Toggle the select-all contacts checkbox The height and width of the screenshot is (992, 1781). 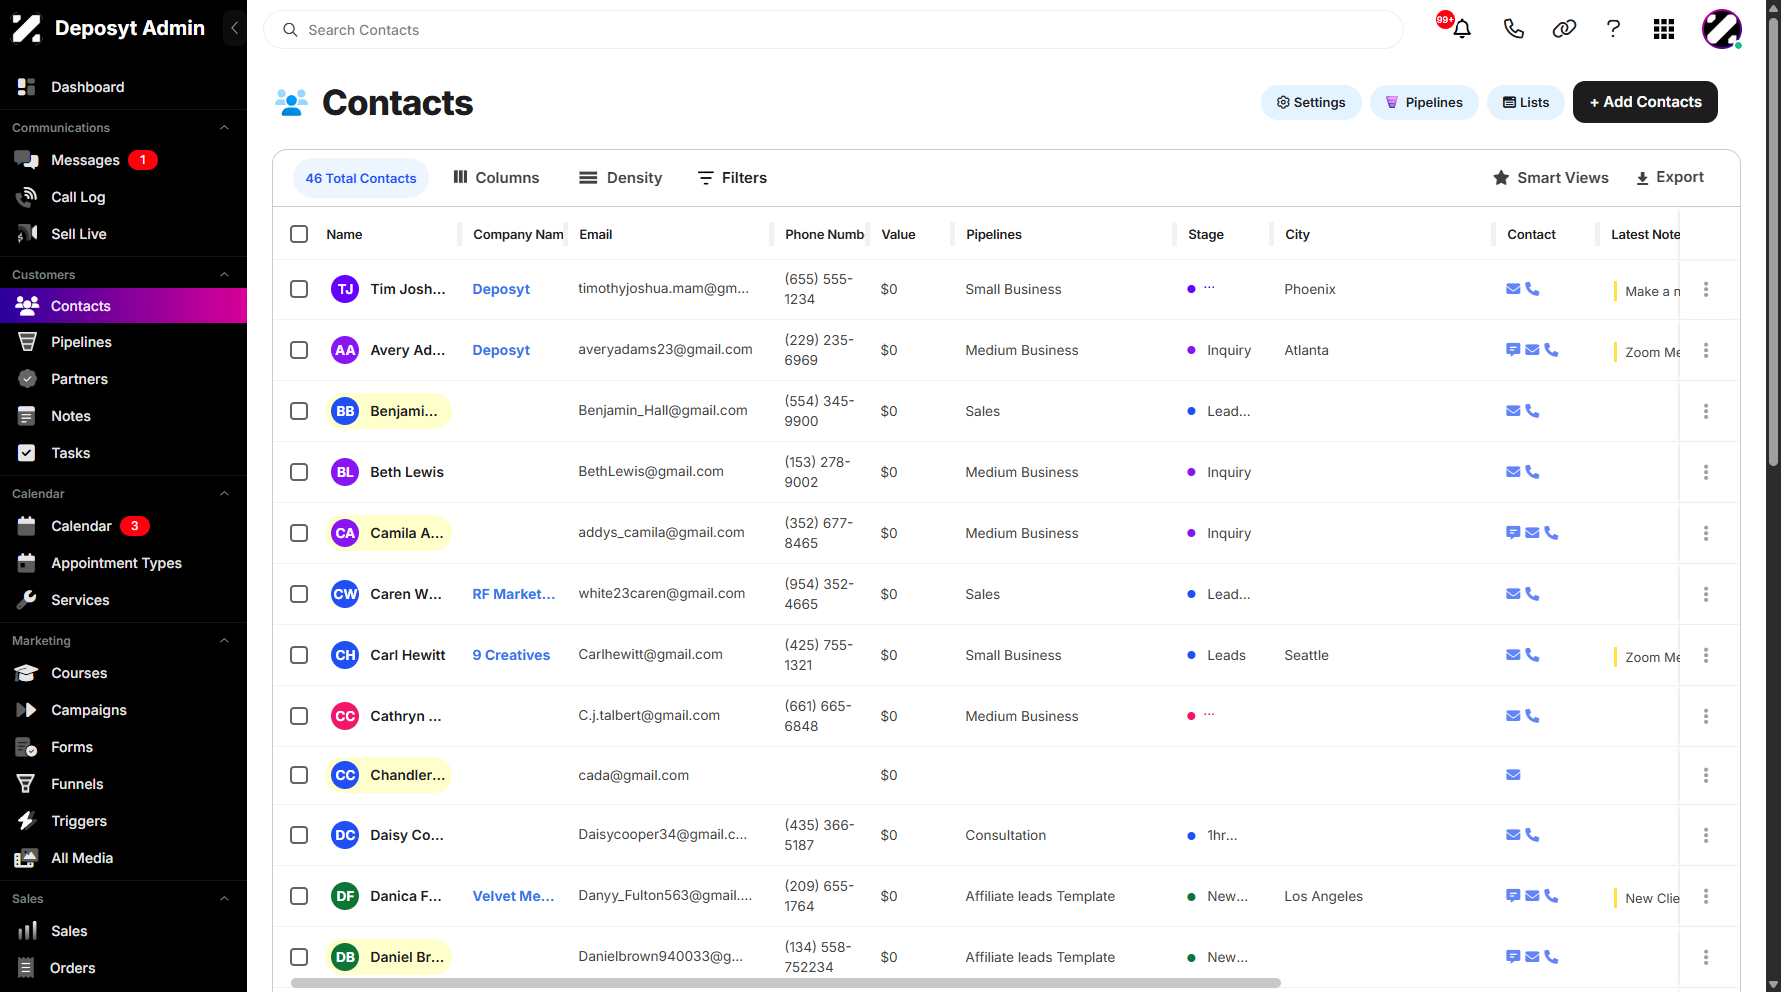tap(299, 234)
